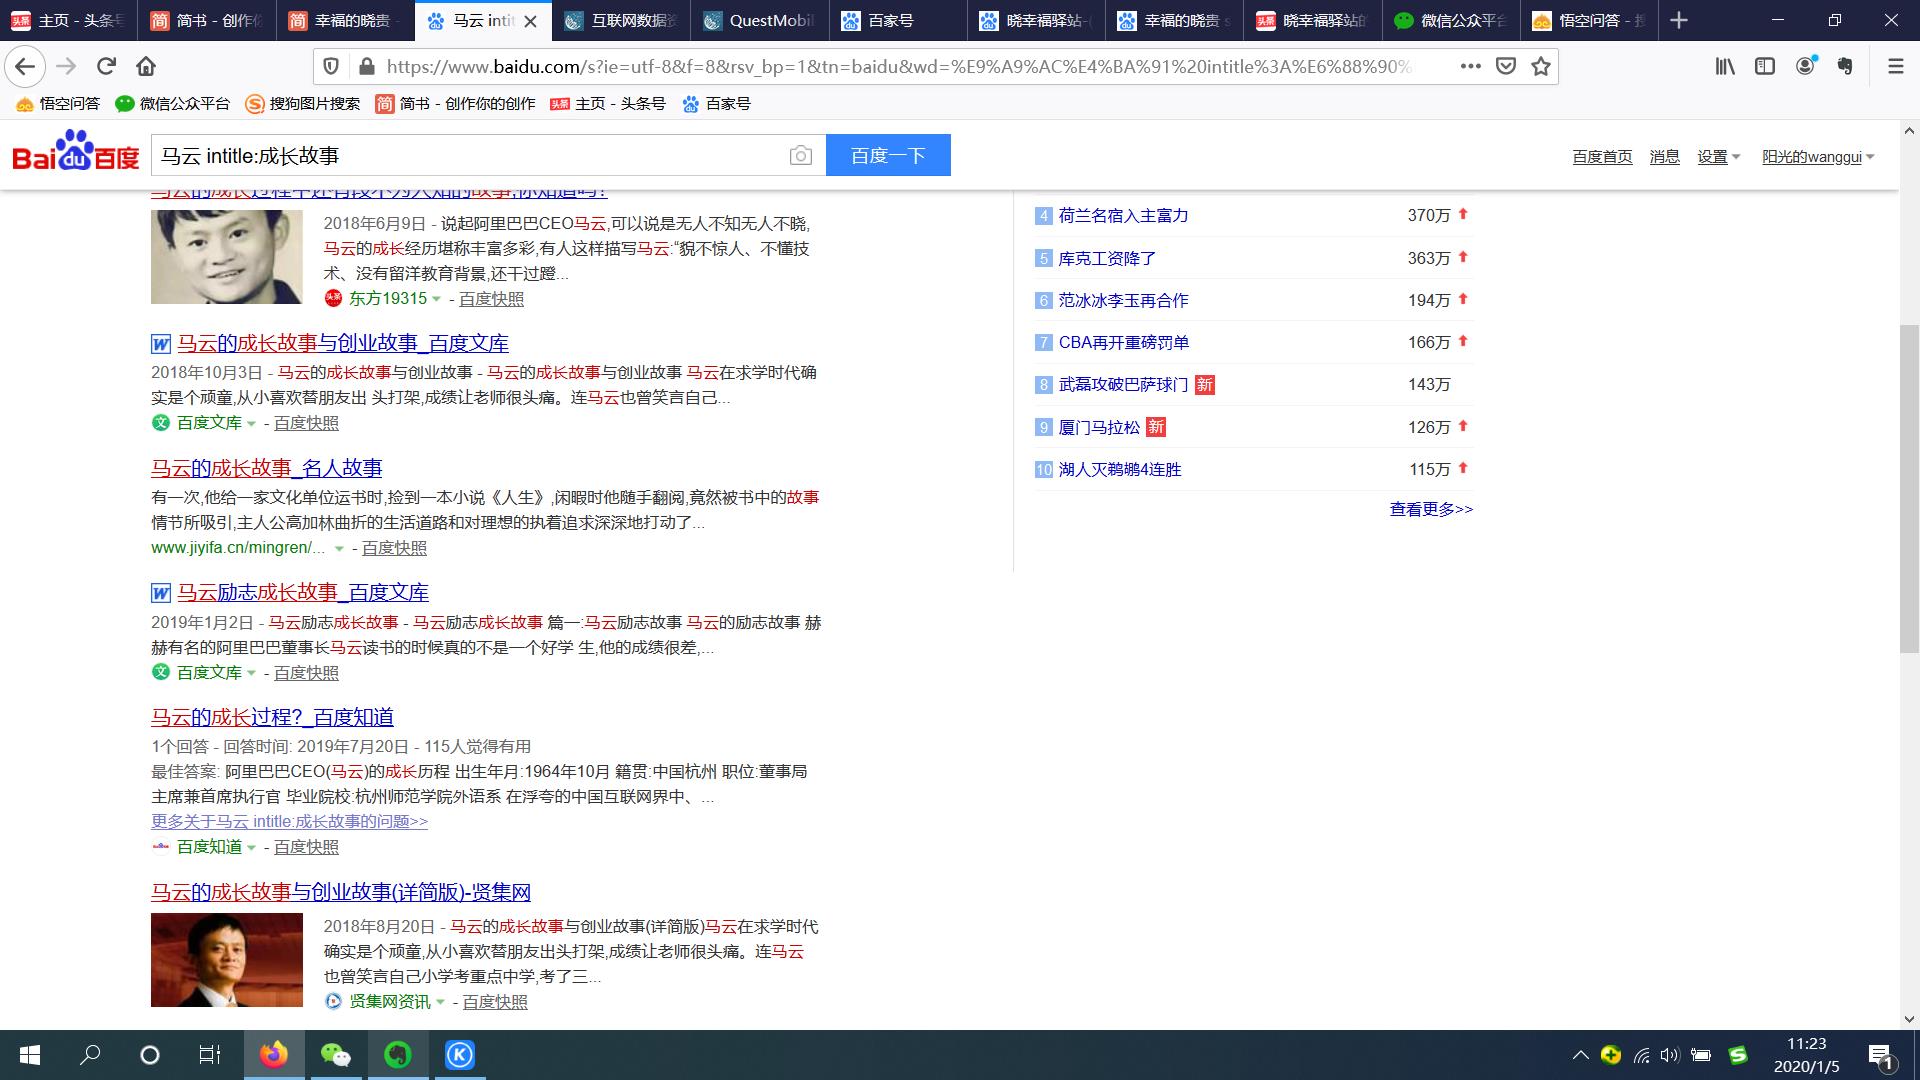Open Windows Start menu
Viewport: 1920px width, 1080px height.
coord(30,1055)
